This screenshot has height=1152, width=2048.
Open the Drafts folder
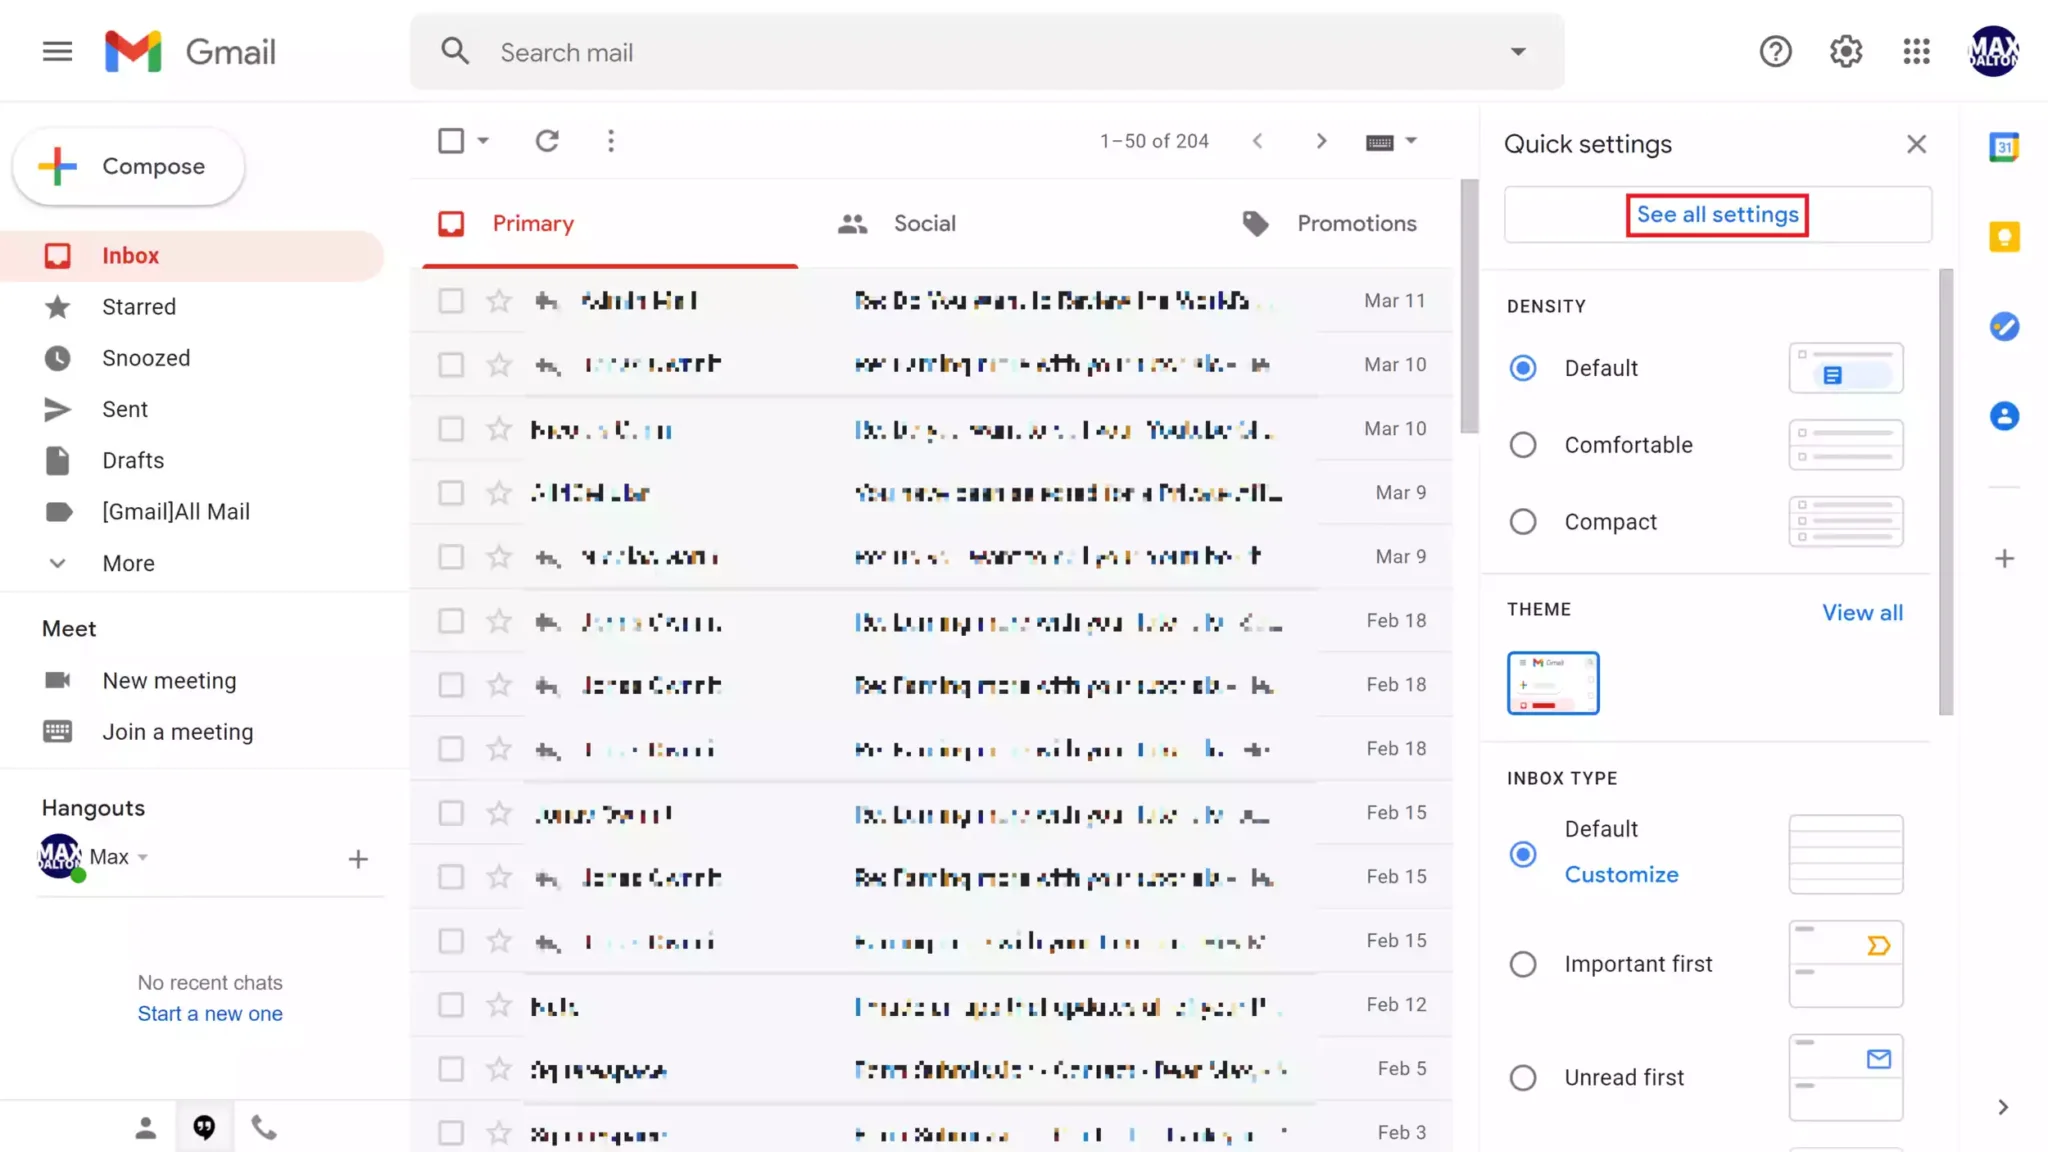coord(132,460)
